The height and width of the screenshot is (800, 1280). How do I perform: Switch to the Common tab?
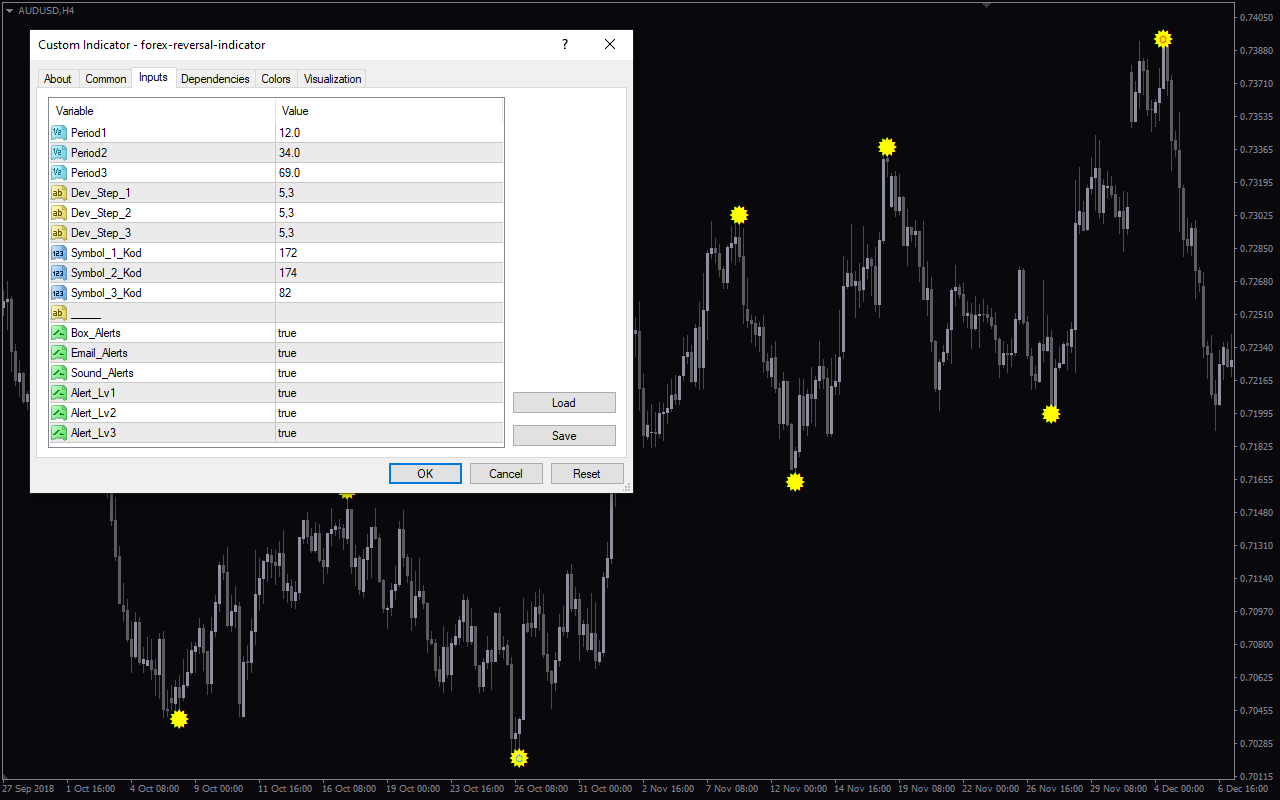click(x=105, y=79)
